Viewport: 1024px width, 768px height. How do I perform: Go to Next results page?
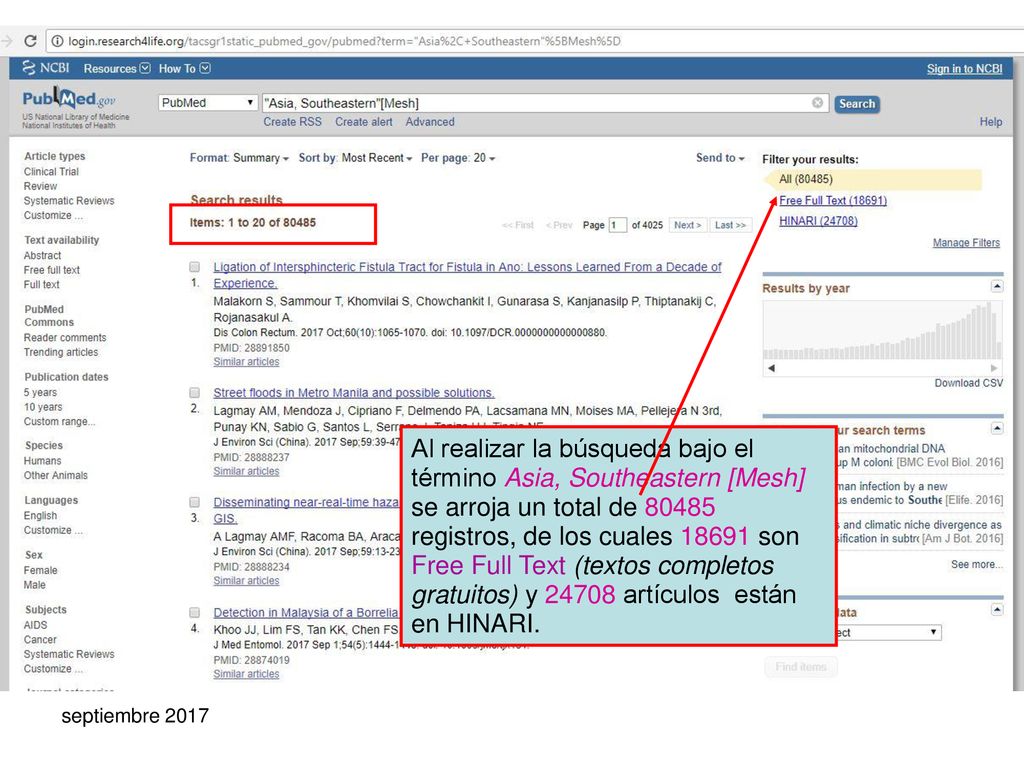(688, 225)
